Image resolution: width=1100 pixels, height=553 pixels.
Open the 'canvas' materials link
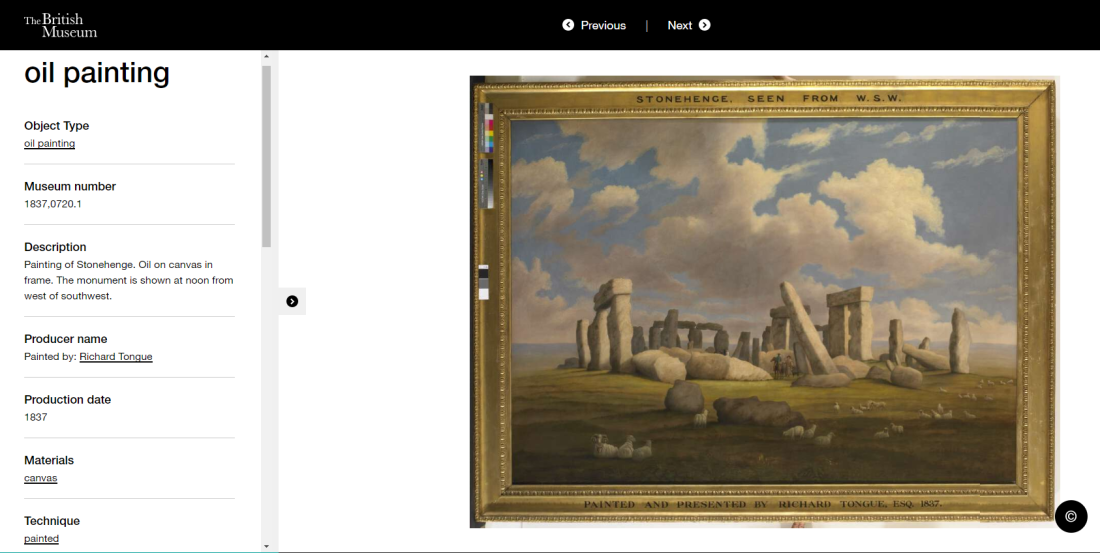coord(41,478)
